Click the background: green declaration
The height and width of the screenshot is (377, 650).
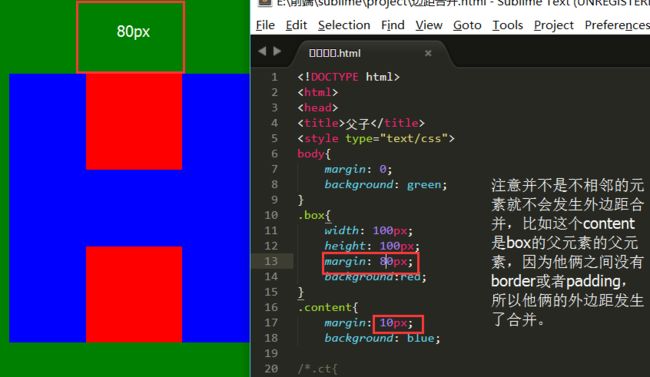[386, 185]
